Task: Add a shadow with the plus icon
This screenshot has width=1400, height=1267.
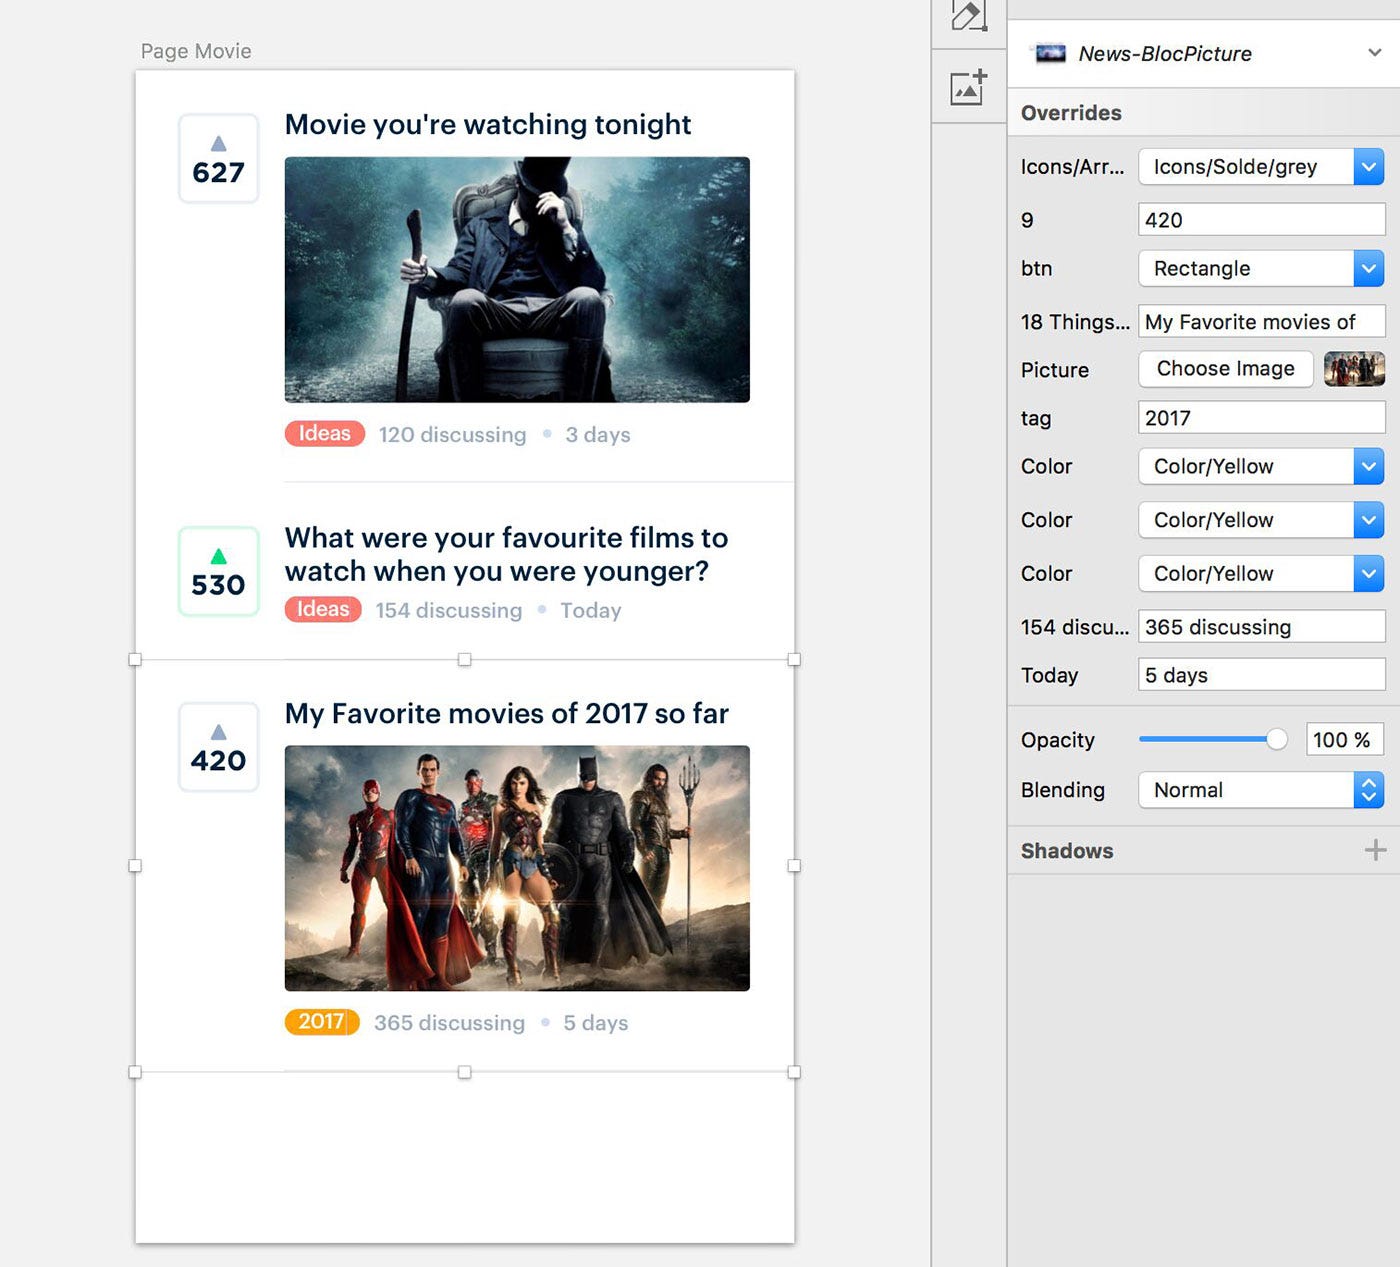Action: pyautogui.click(x=1375, y=850)
